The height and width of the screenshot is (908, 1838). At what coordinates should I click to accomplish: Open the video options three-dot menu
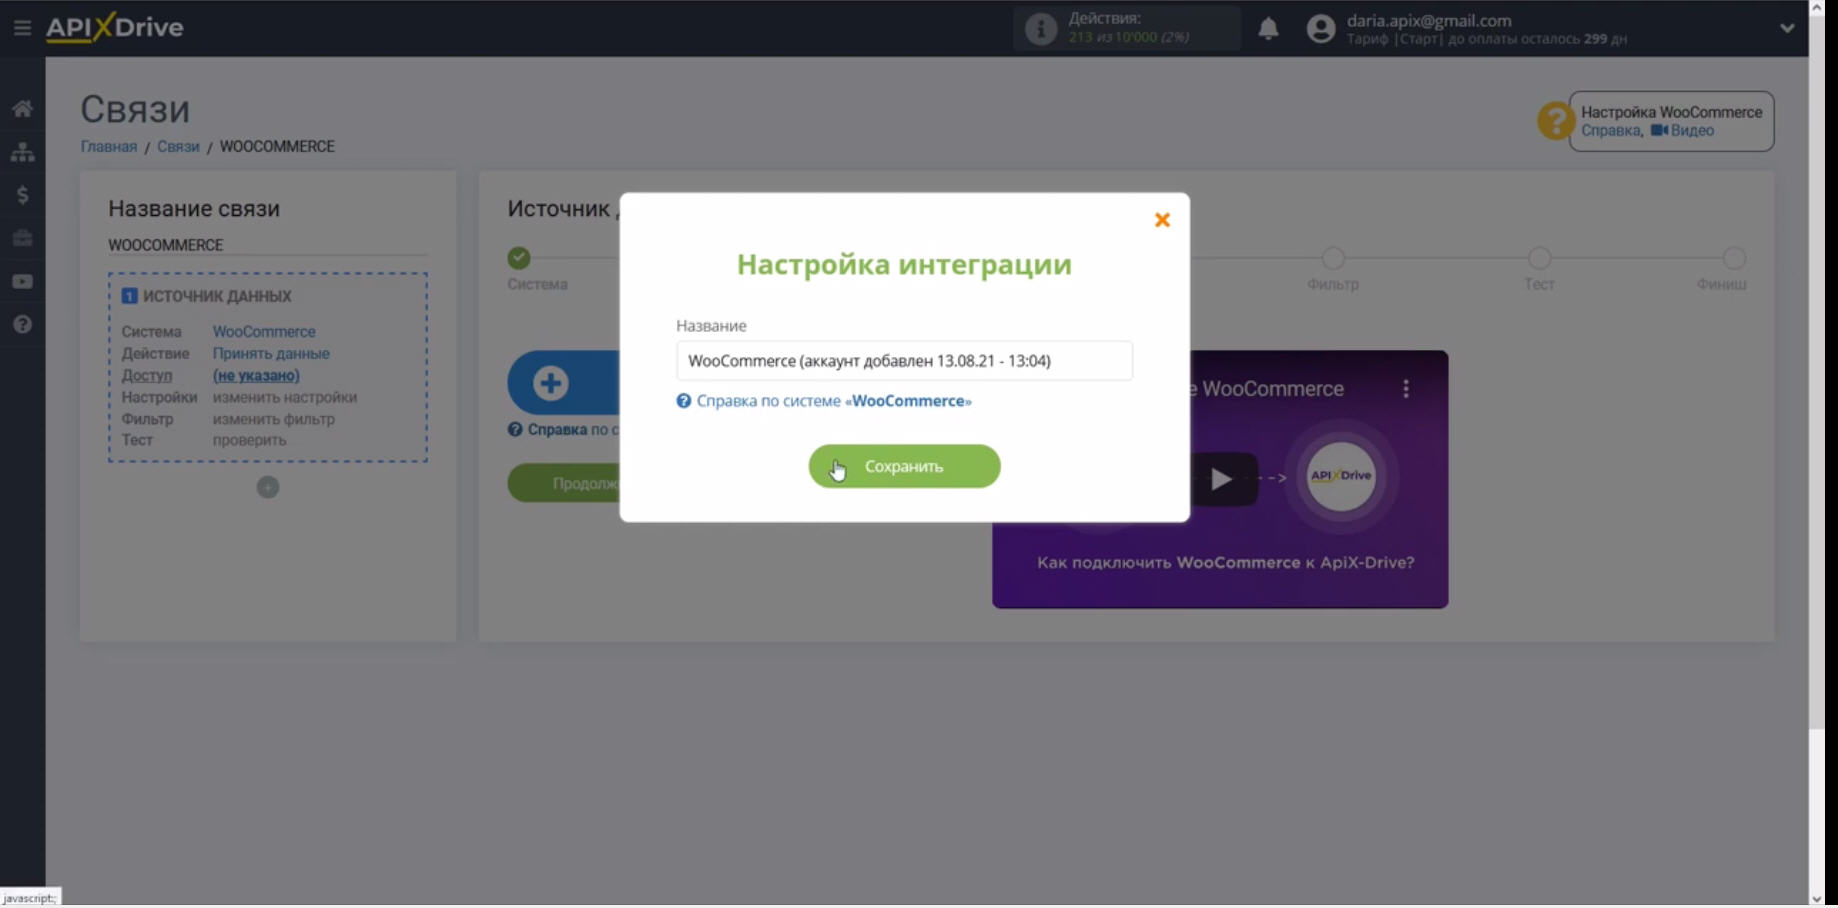coord(1406,389)
